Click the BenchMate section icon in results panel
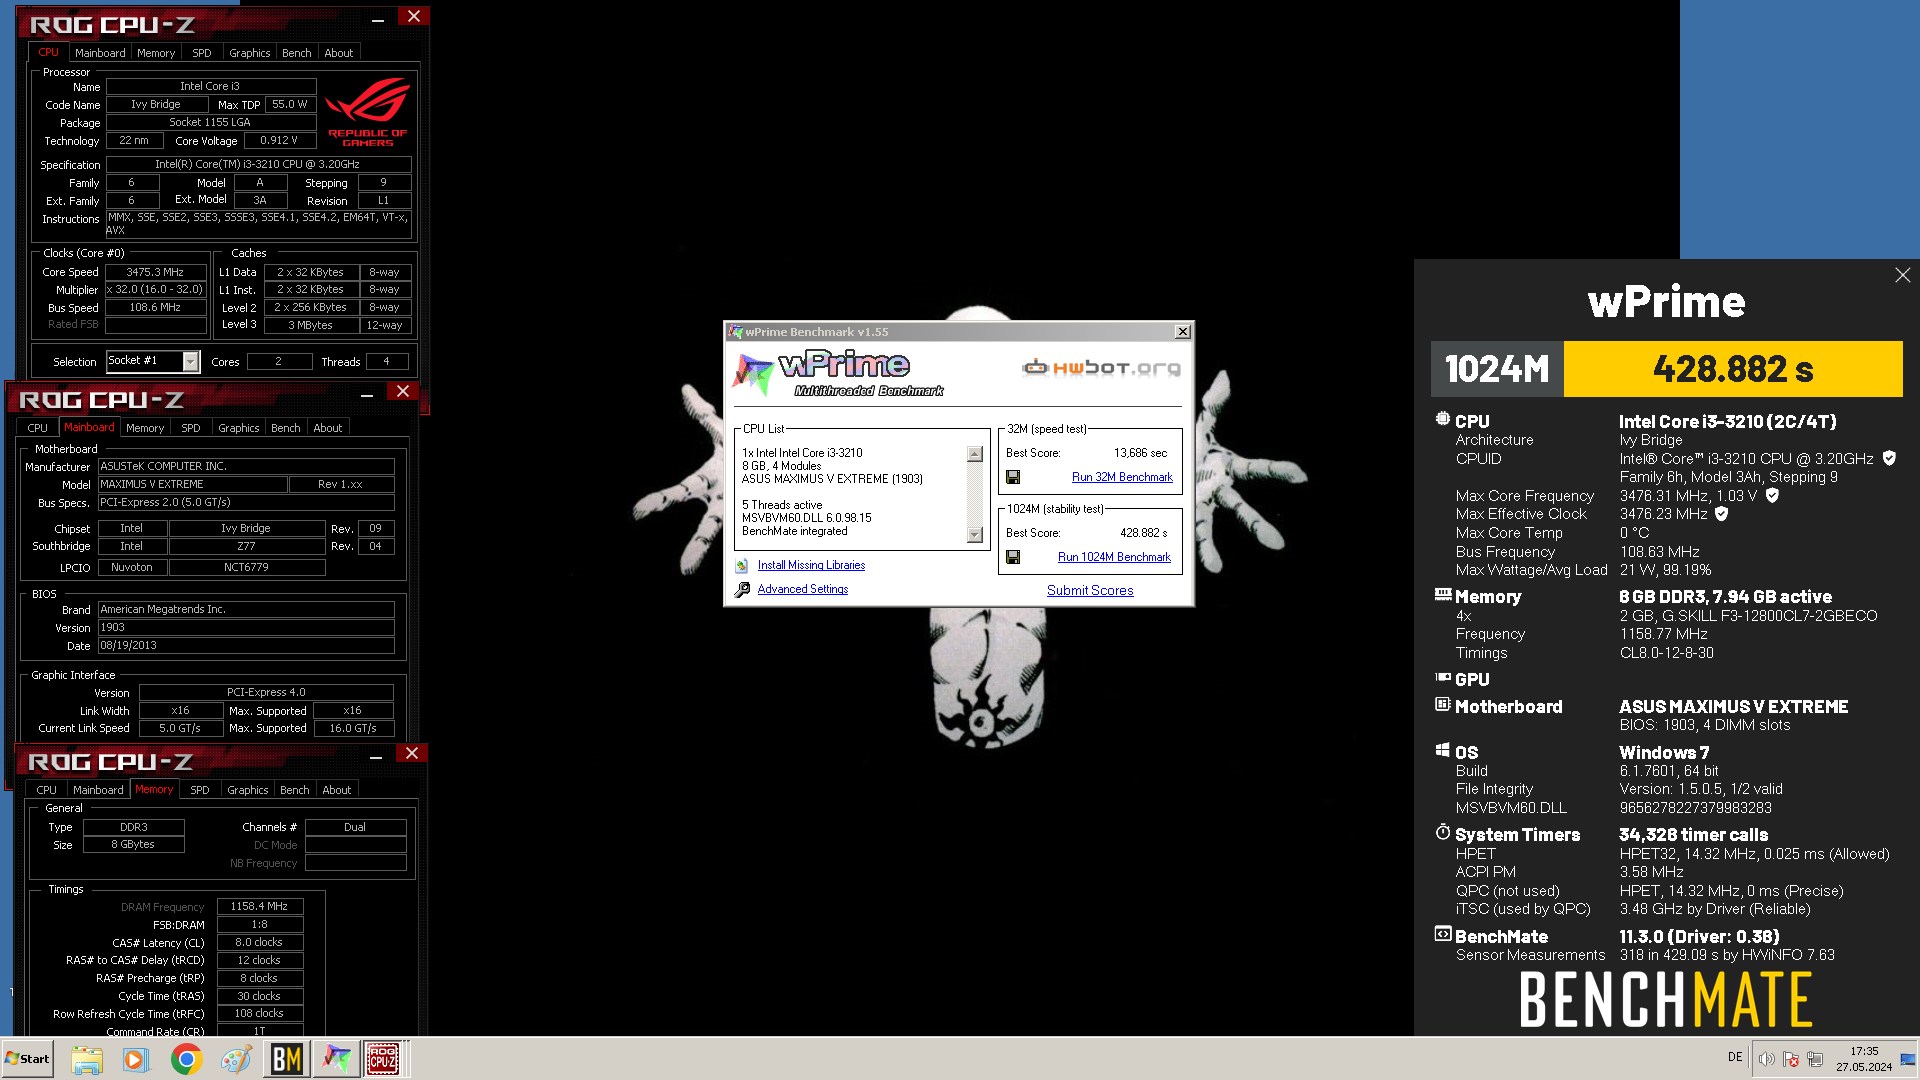 [x=1442, y=934]
